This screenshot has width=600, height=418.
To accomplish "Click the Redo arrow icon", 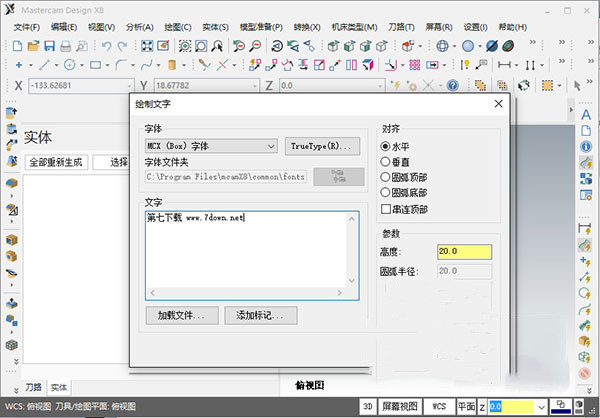I will pos(121,46).
